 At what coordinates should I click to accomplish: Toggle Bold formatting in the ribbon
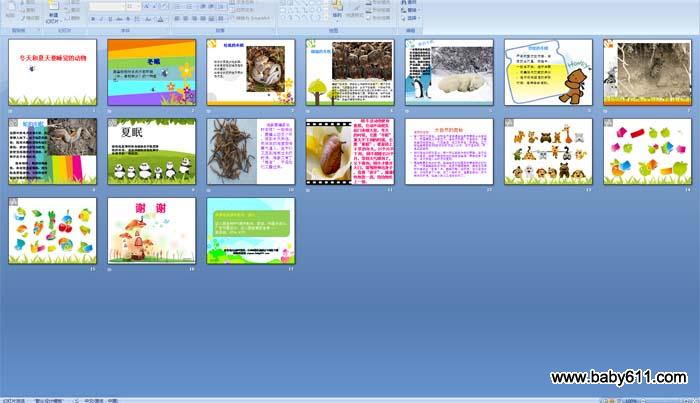pos(93,18)
